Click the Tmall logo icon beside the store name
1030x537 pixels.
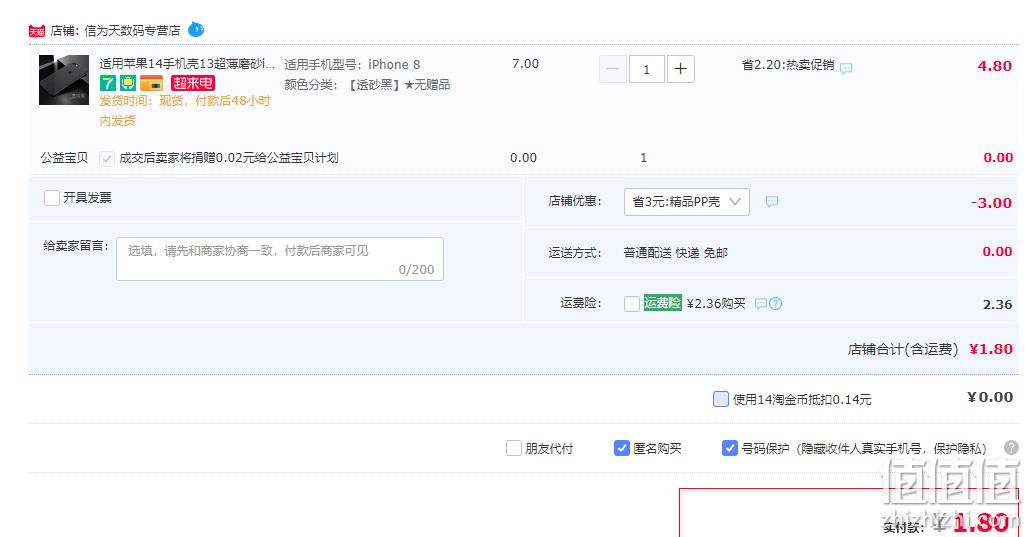pyautogui.click(x=37, y=31)
